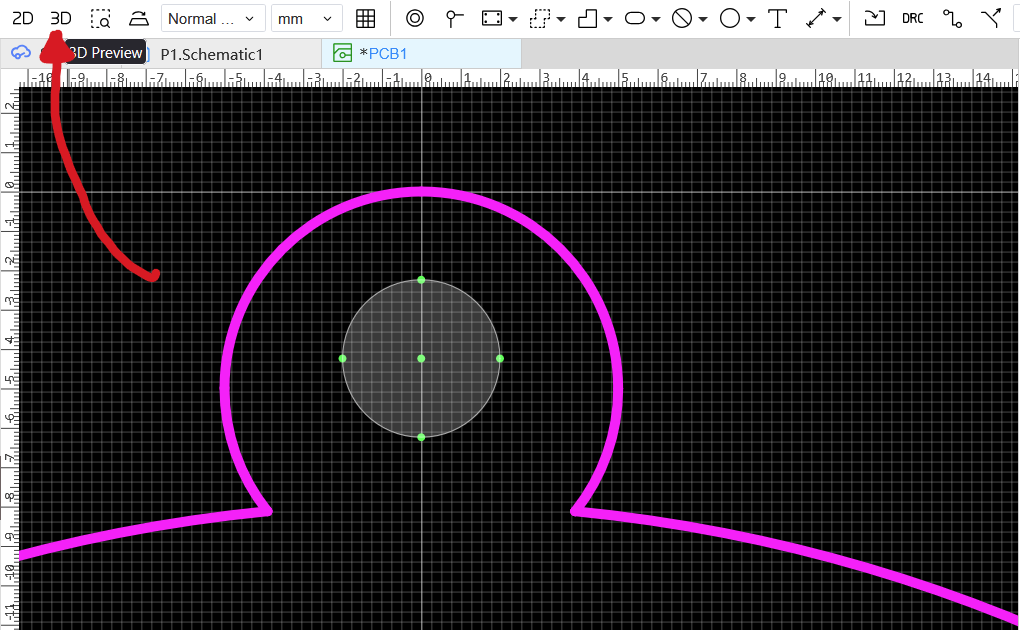The width and height of the screenshot is (1020, 630).
Task: Click the grid settings icon
Action: pyautogui.click(x=366, y=18)
